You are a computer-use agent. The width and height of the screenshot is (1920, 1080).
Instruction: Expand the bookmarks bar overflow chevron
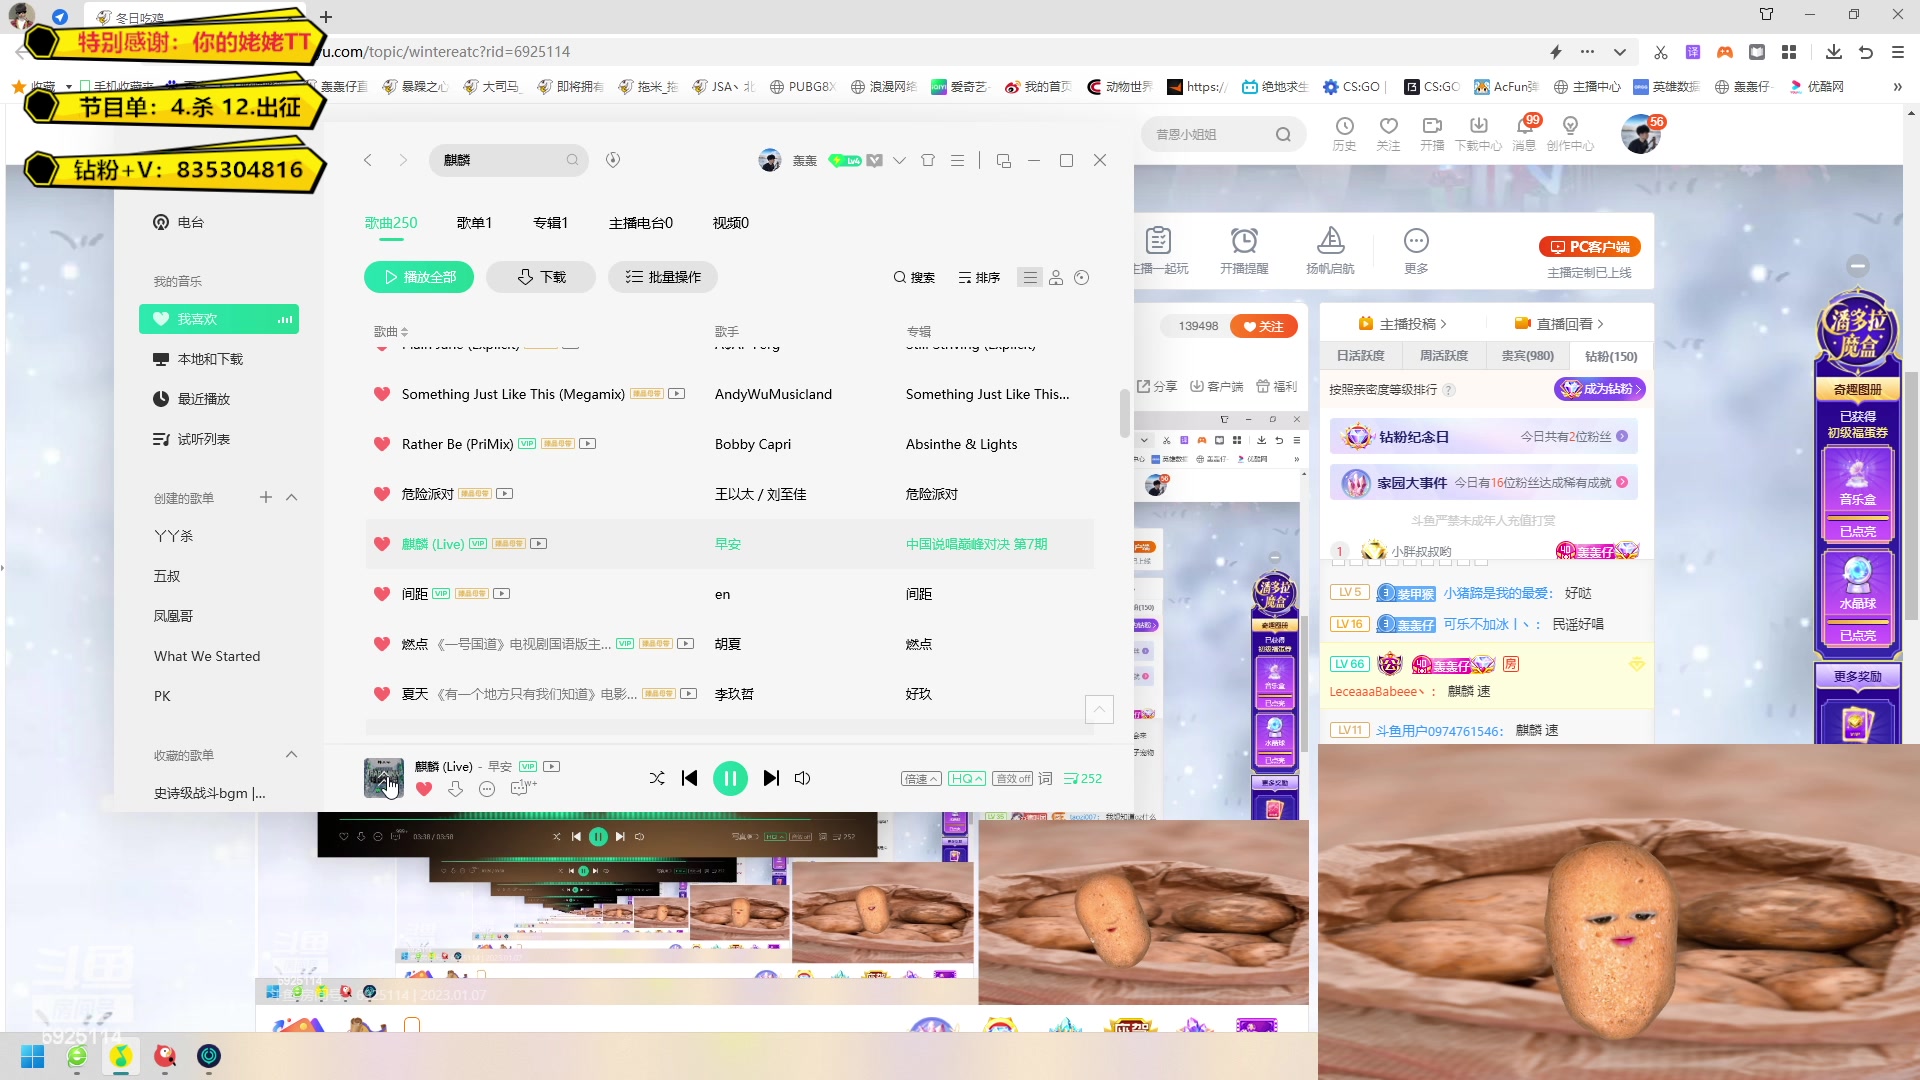(1897, 87)
